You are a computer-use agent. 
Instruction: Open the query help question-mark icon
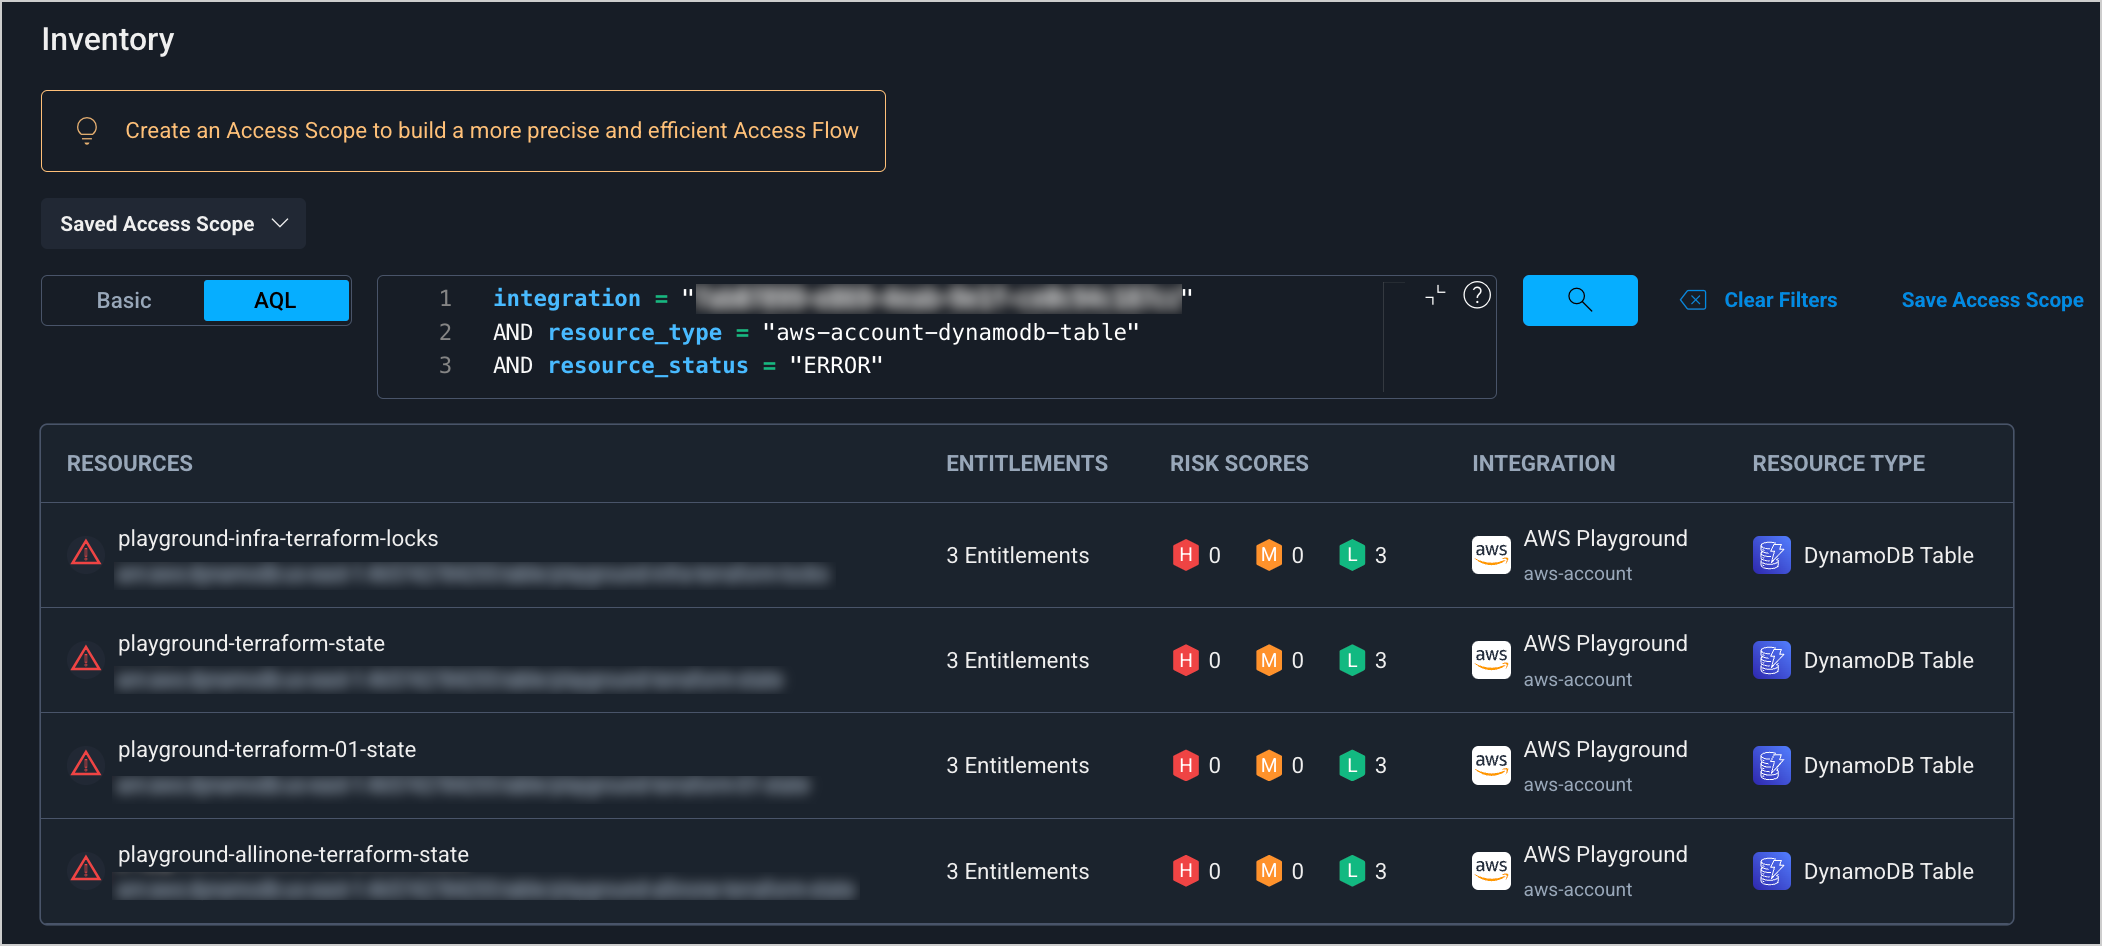coord(1476,296)
